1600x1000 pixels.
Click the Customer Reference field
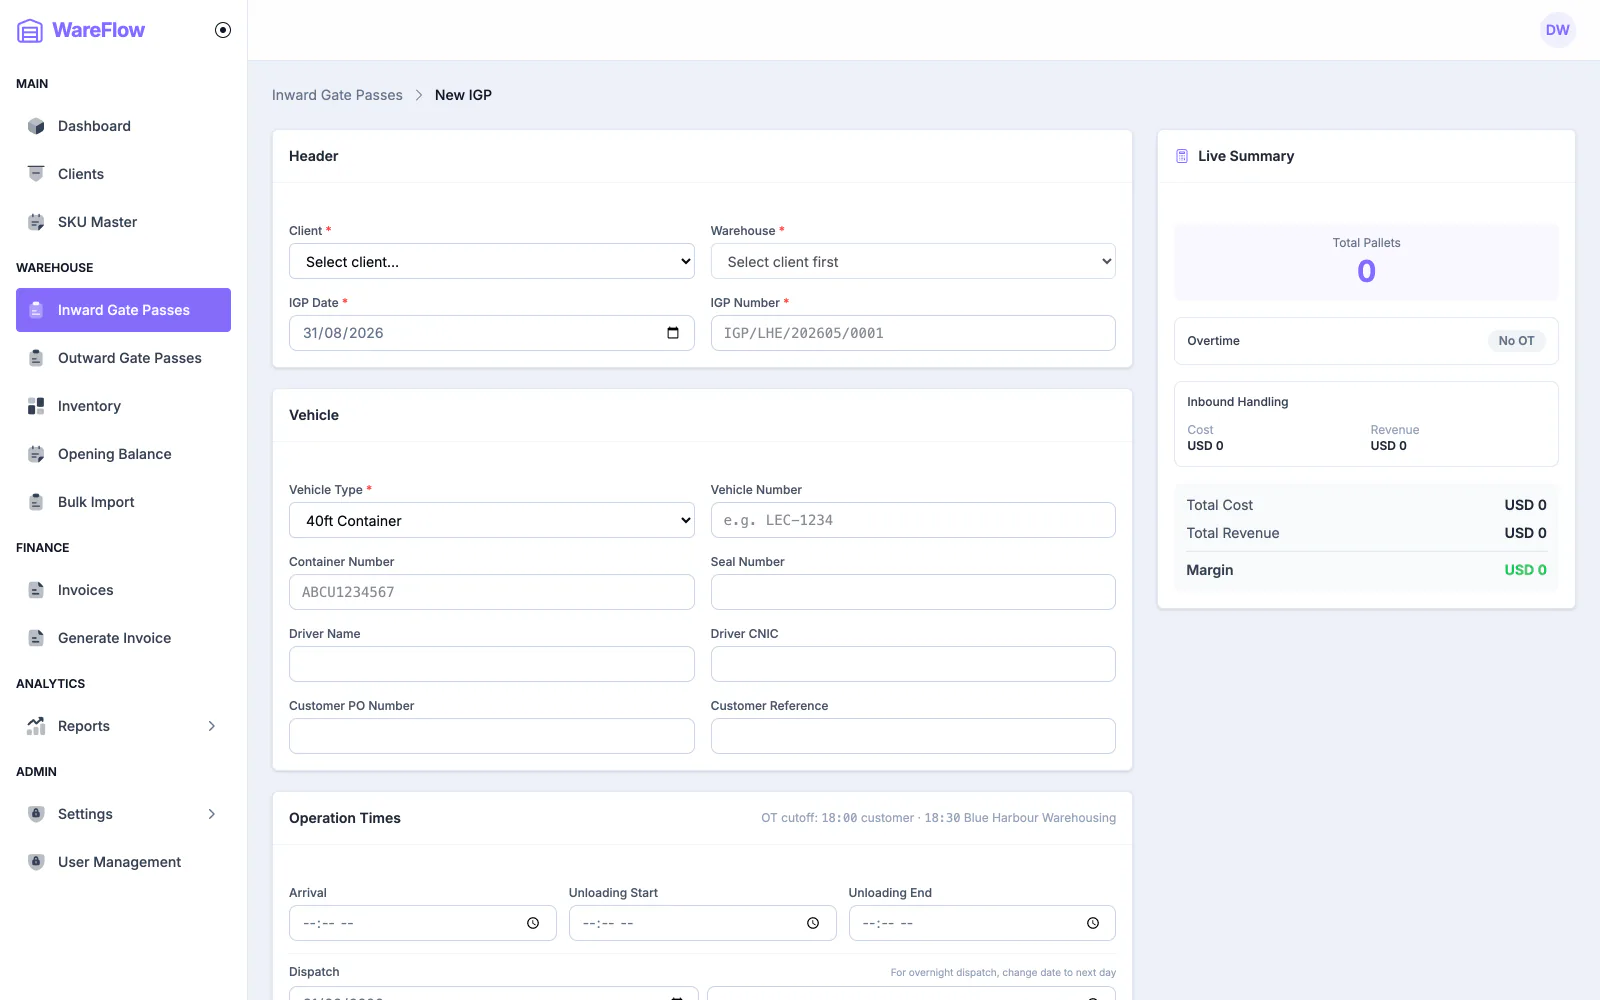click(913, 736)
